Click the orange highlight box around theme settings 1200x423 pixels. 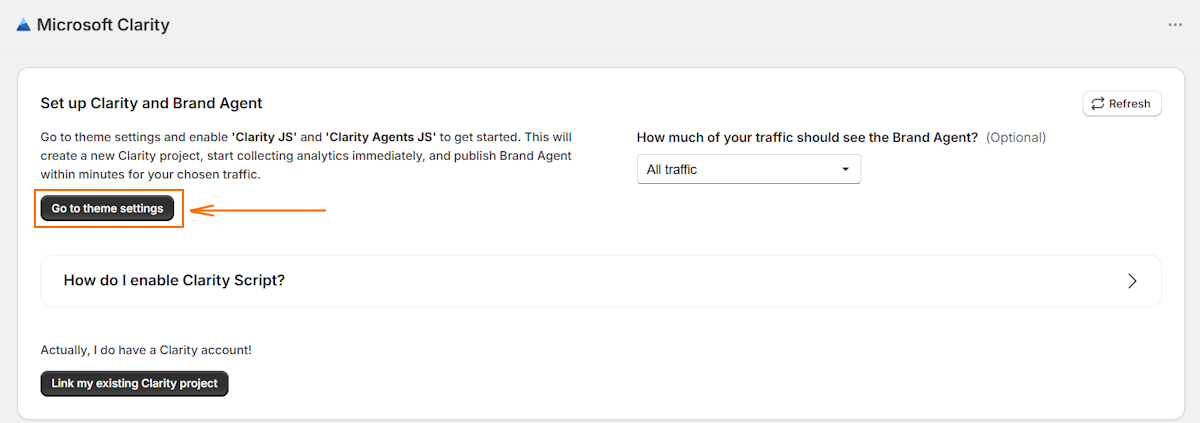point(109,209)
